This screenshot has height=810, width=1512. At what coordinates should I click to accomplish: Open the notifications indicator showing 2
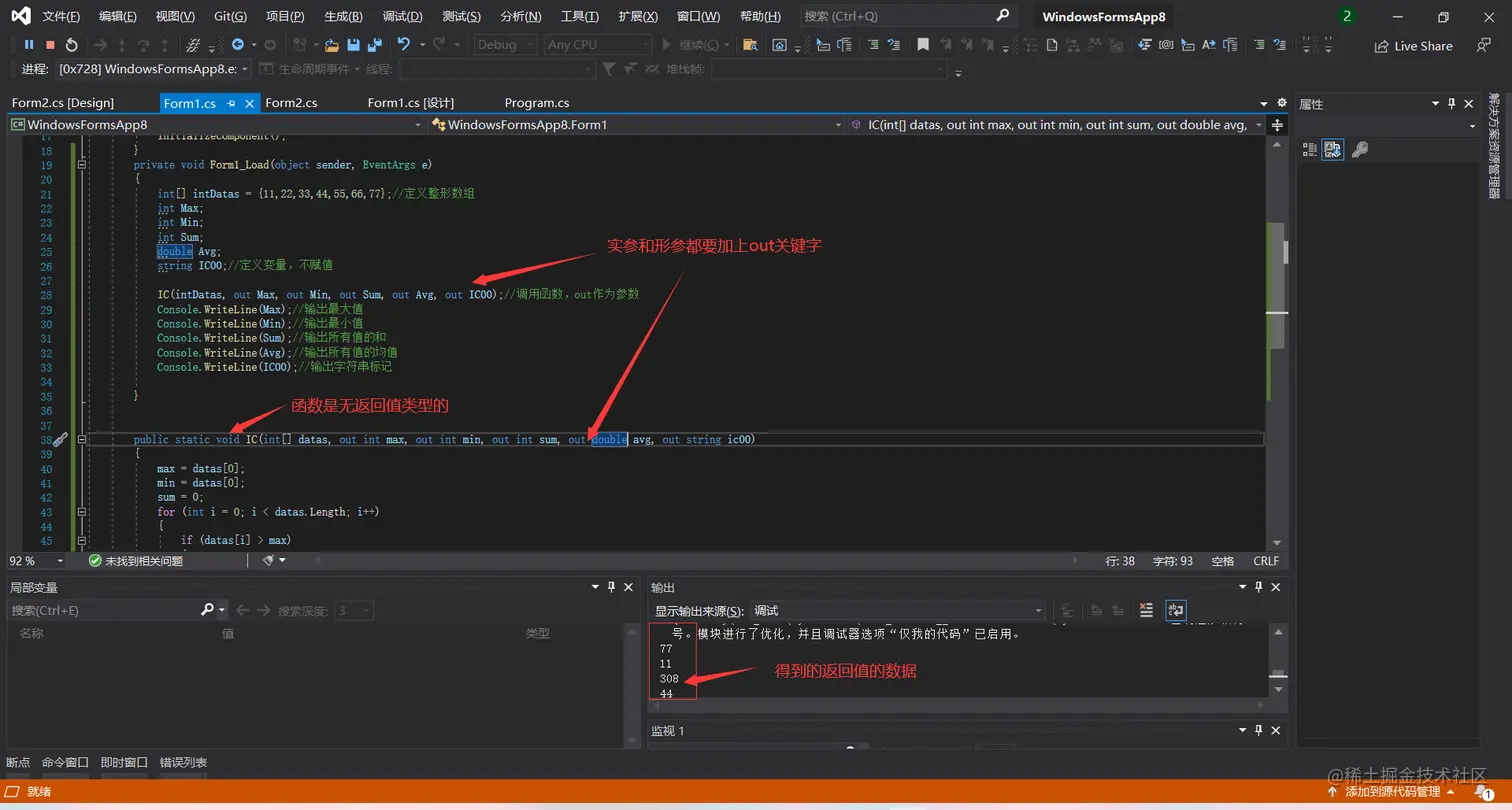point(1347,16)
